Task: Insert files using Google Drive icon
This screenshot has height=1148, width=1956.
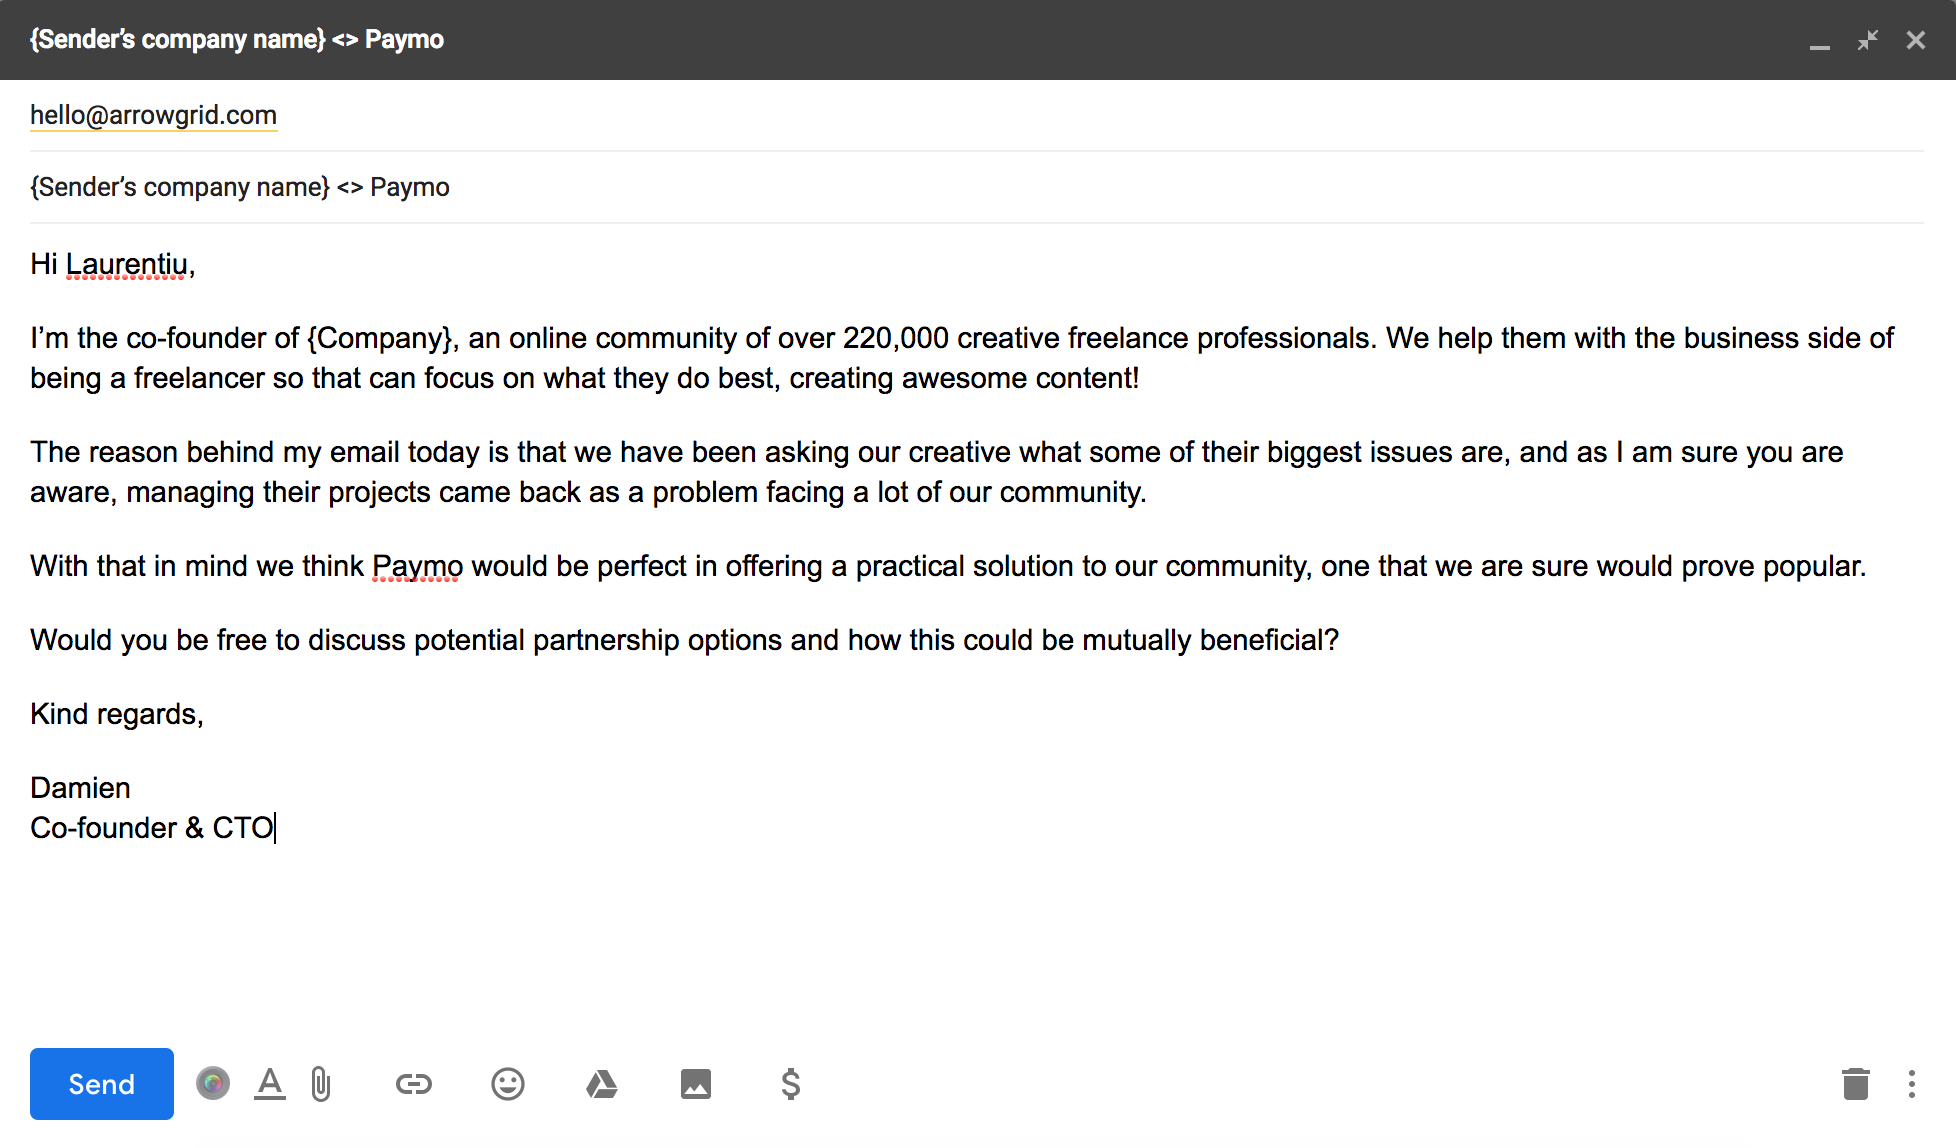Action: click(601, 1084)
